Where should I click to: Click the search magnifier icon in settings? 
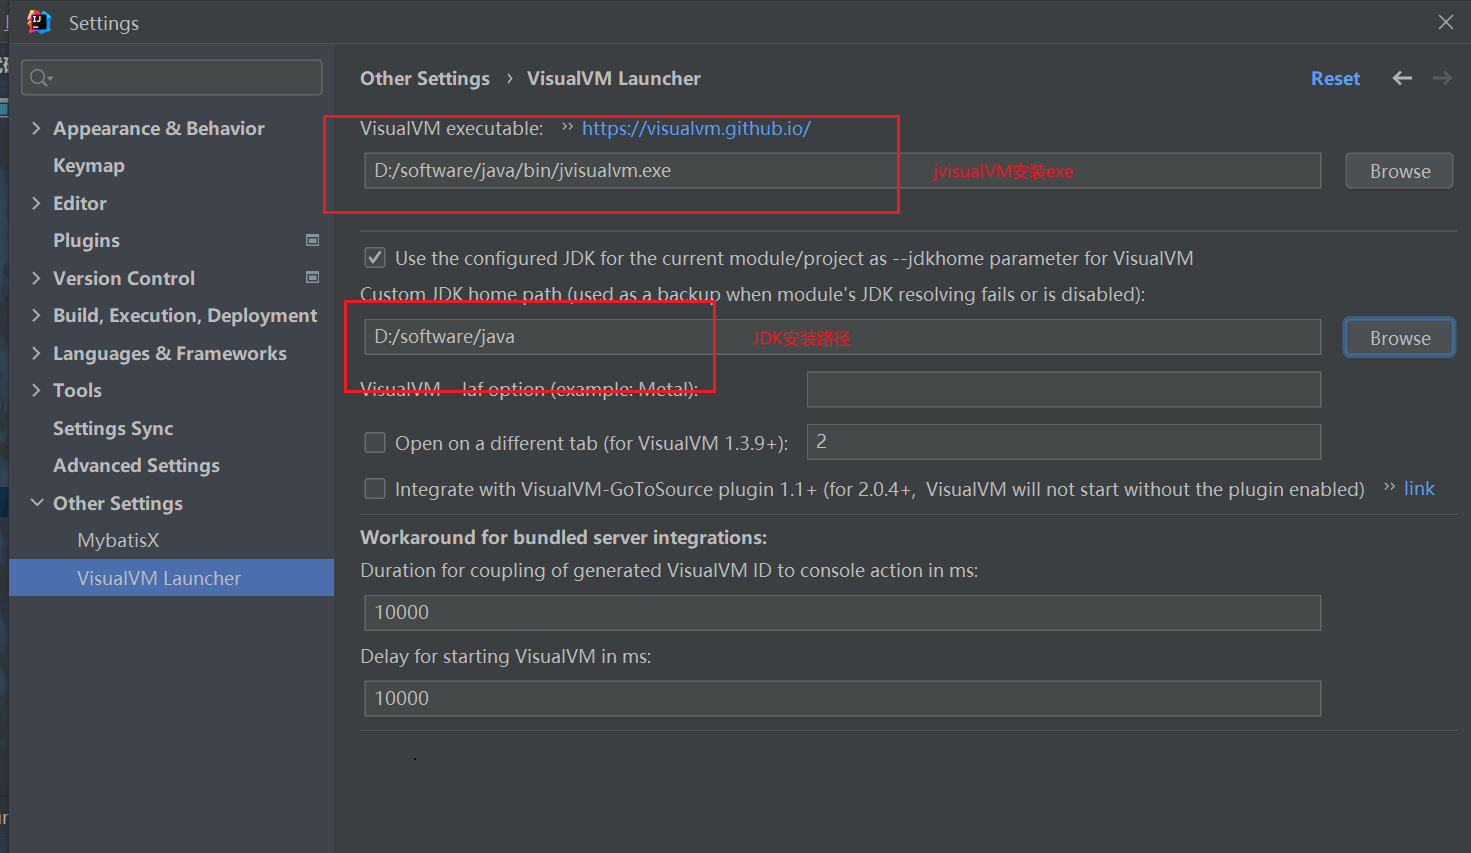click(40, 78)
